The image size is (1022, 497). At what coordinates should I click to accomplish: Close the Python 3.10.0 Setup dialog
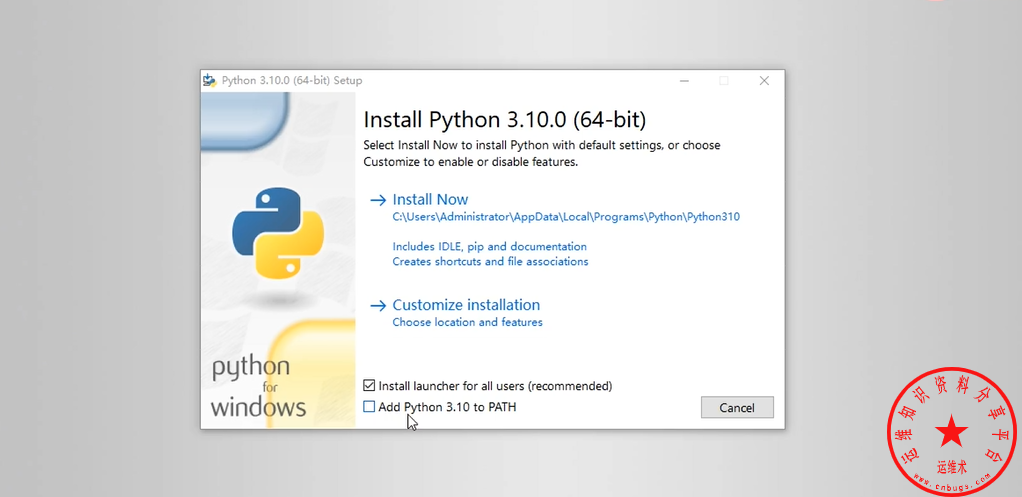tap(764, 81)
